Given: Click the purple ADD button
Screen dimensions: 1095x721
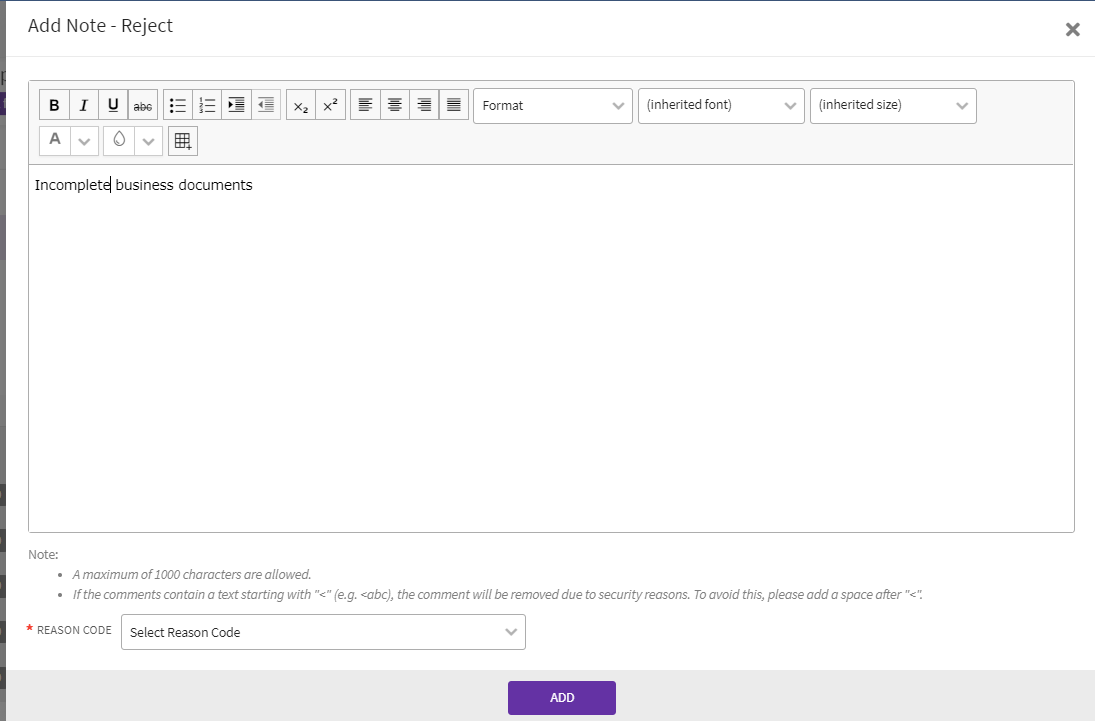Looking at the screenshot, I should [561, 698].
